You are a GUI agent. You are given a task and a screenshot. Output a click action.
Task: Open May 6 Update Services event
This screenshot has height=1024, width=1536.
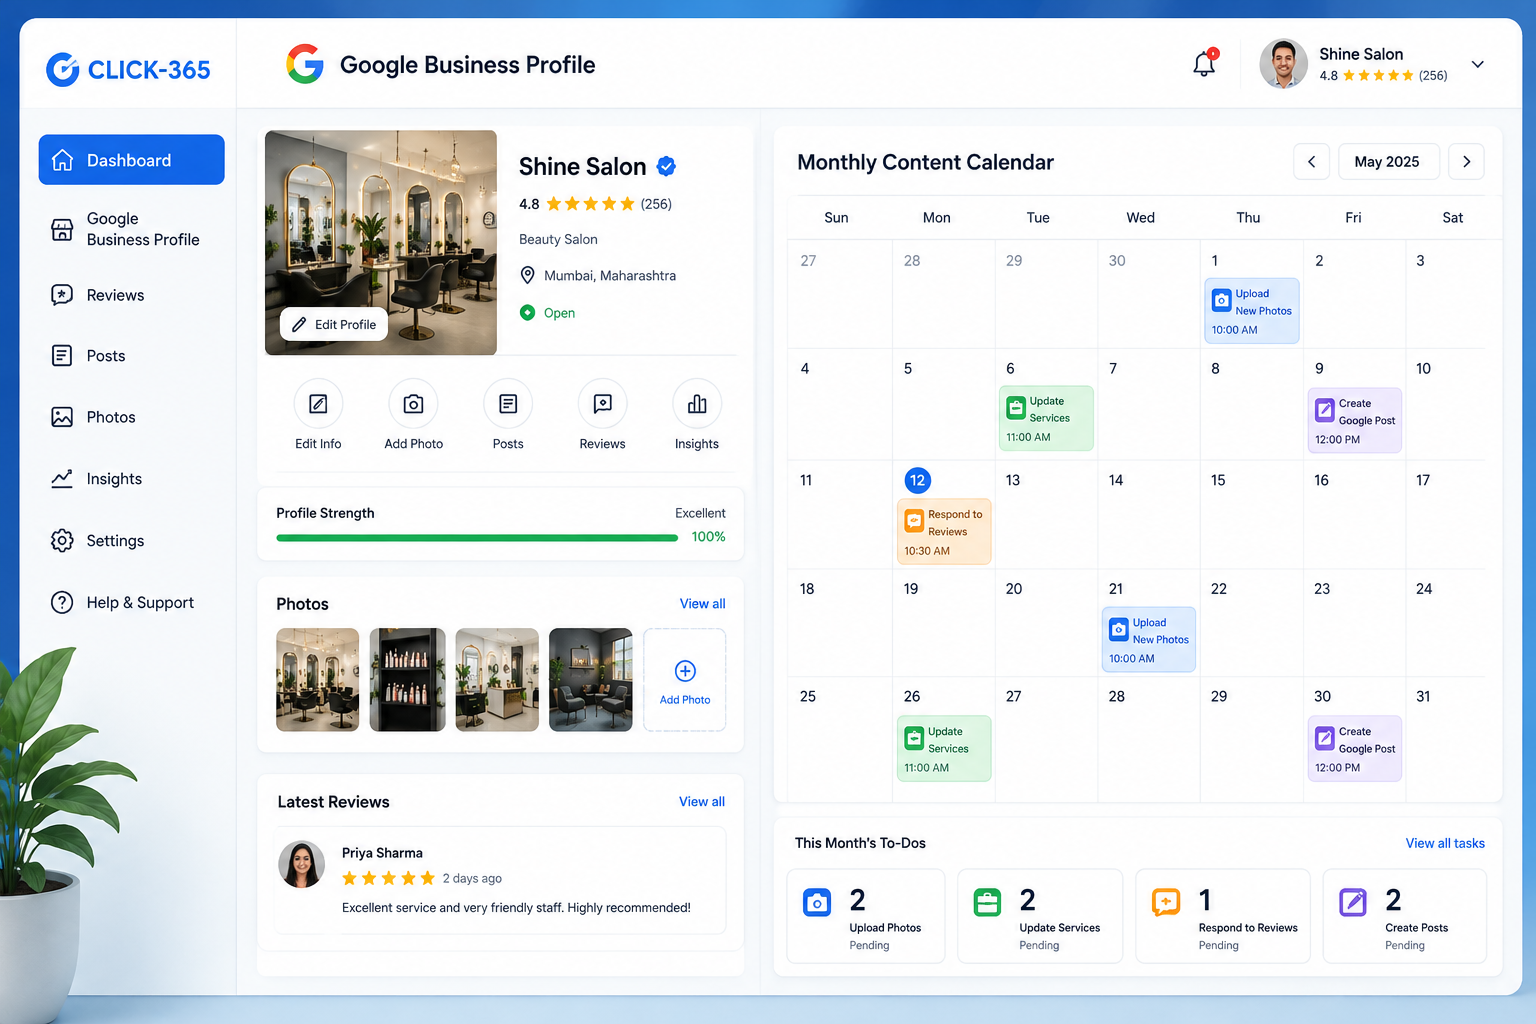point(1046,419)
